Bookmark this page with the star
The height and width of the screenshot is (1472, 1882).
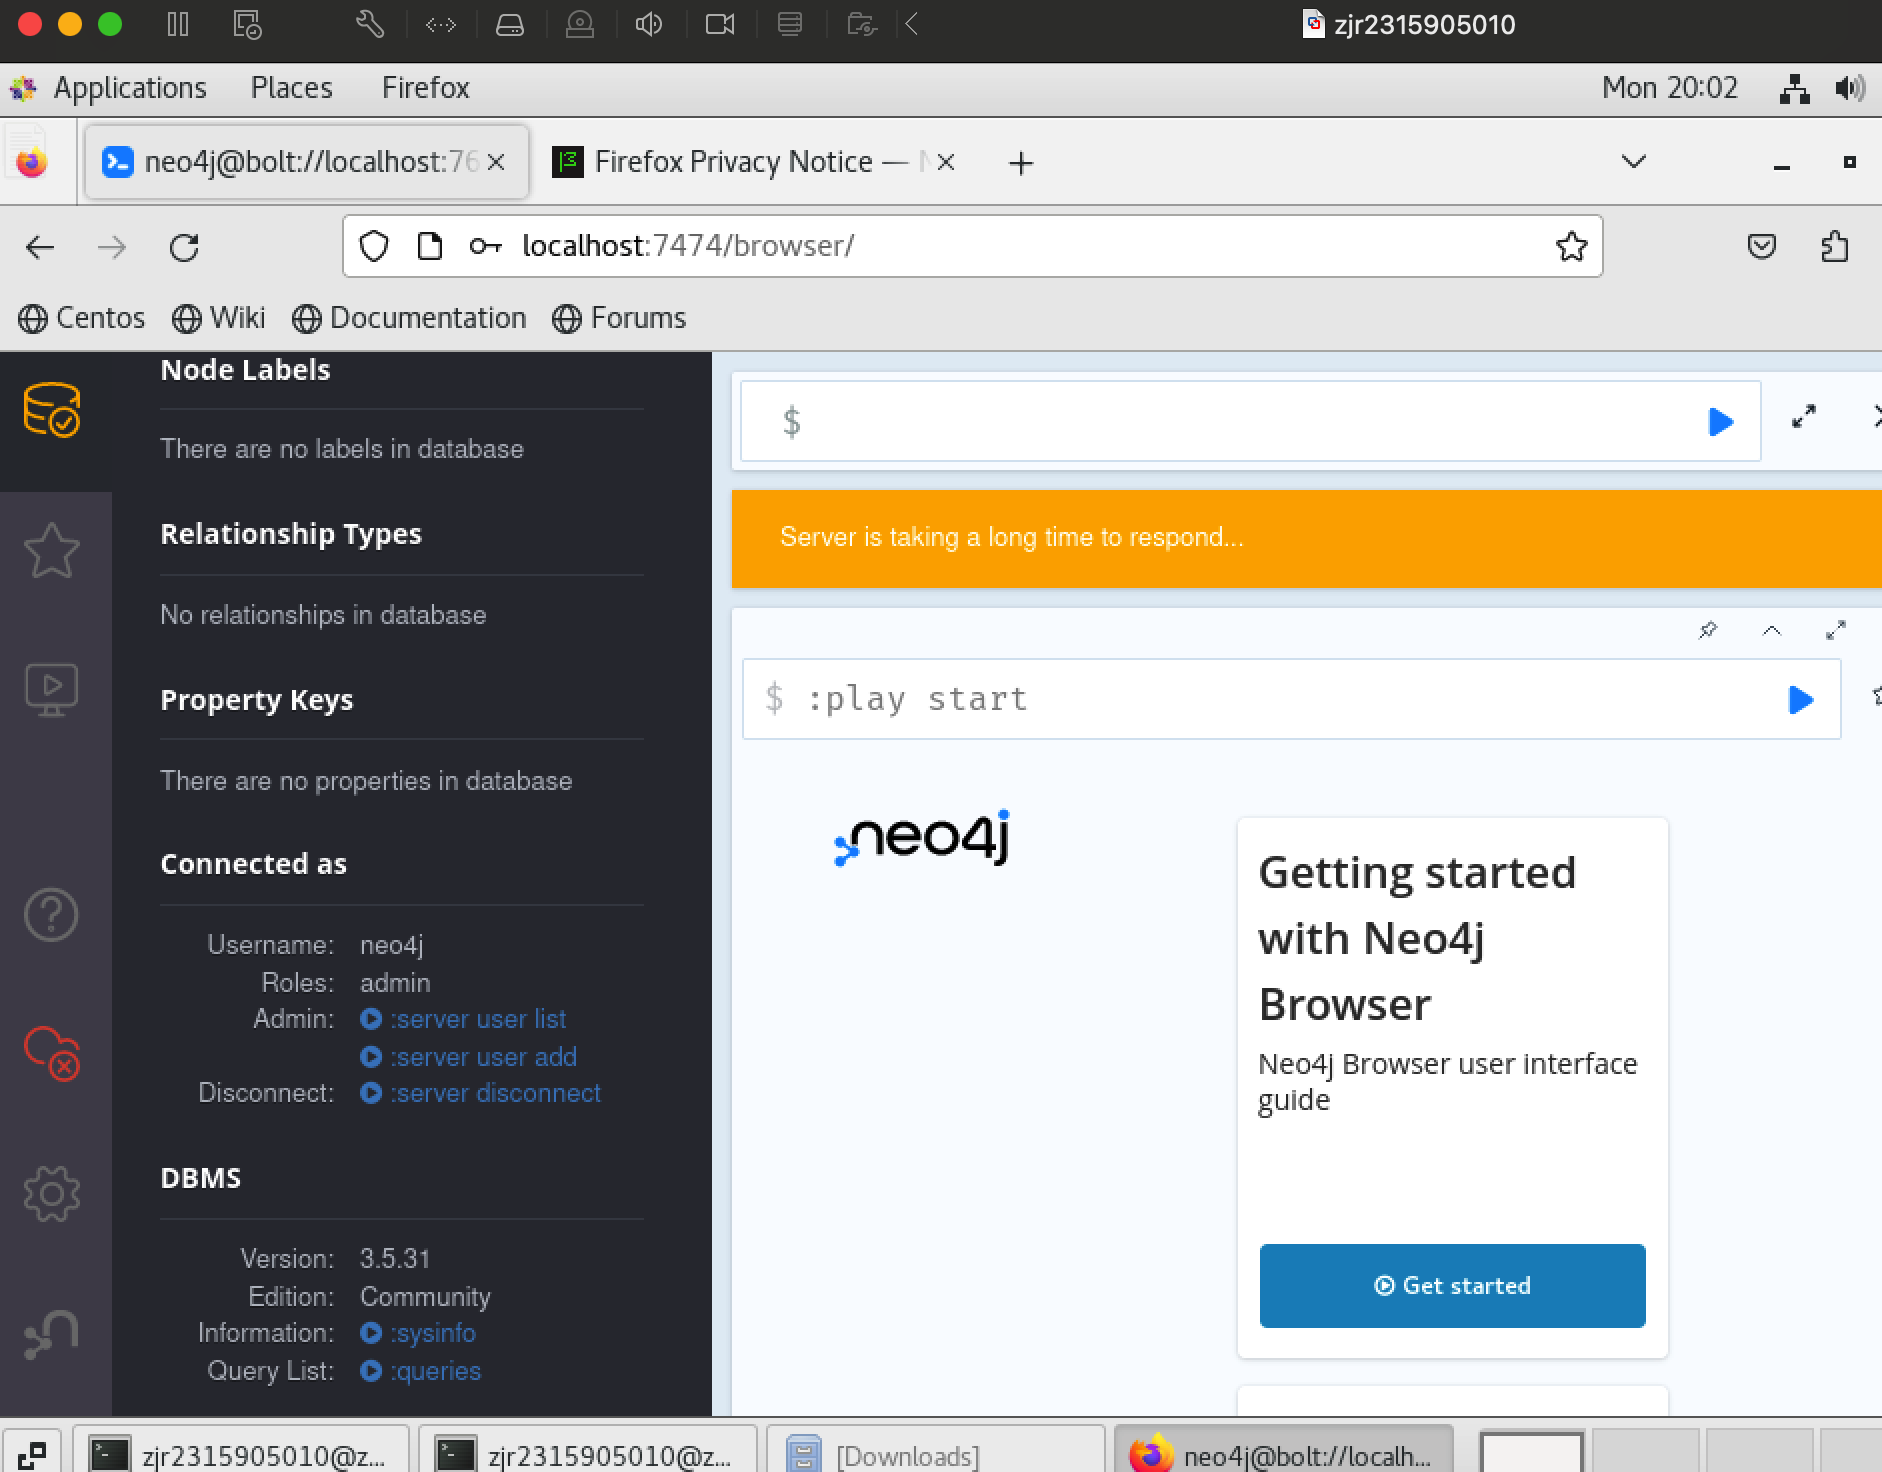(x=1572, y=246)
